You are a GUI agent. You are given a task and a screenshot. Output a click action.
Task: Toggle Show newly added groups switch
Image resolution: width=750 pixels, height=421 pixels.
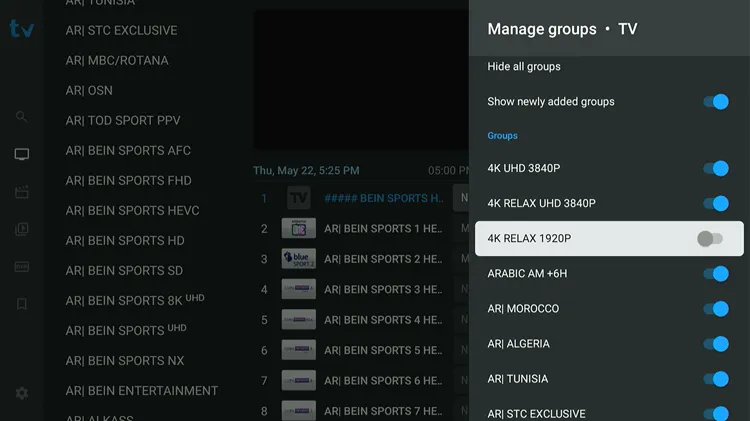click(x=716, y=101)
